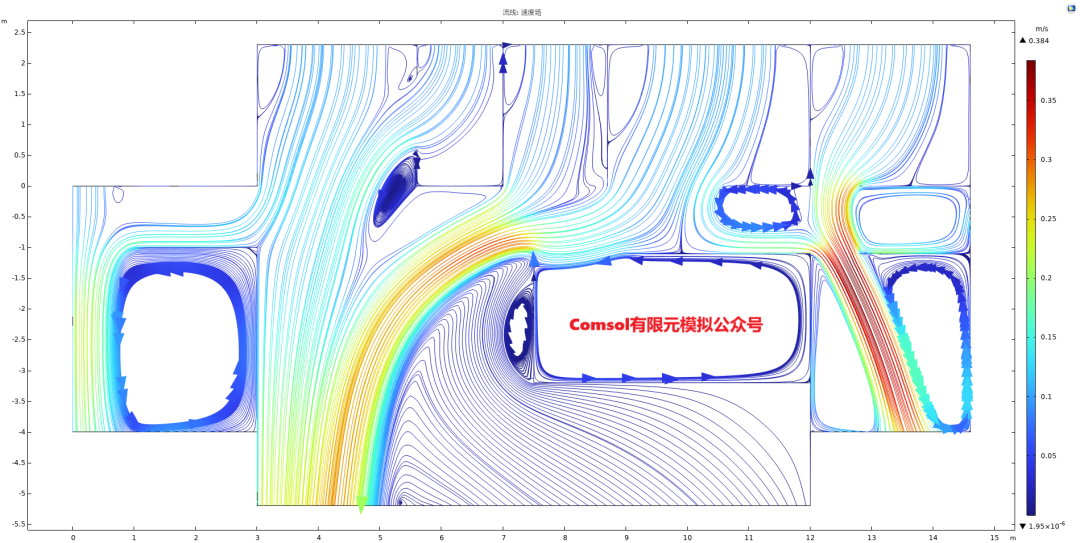Click the x-axis tick label 15
The width and height of the screenshot is (1080, 543).
pos(994,538)
